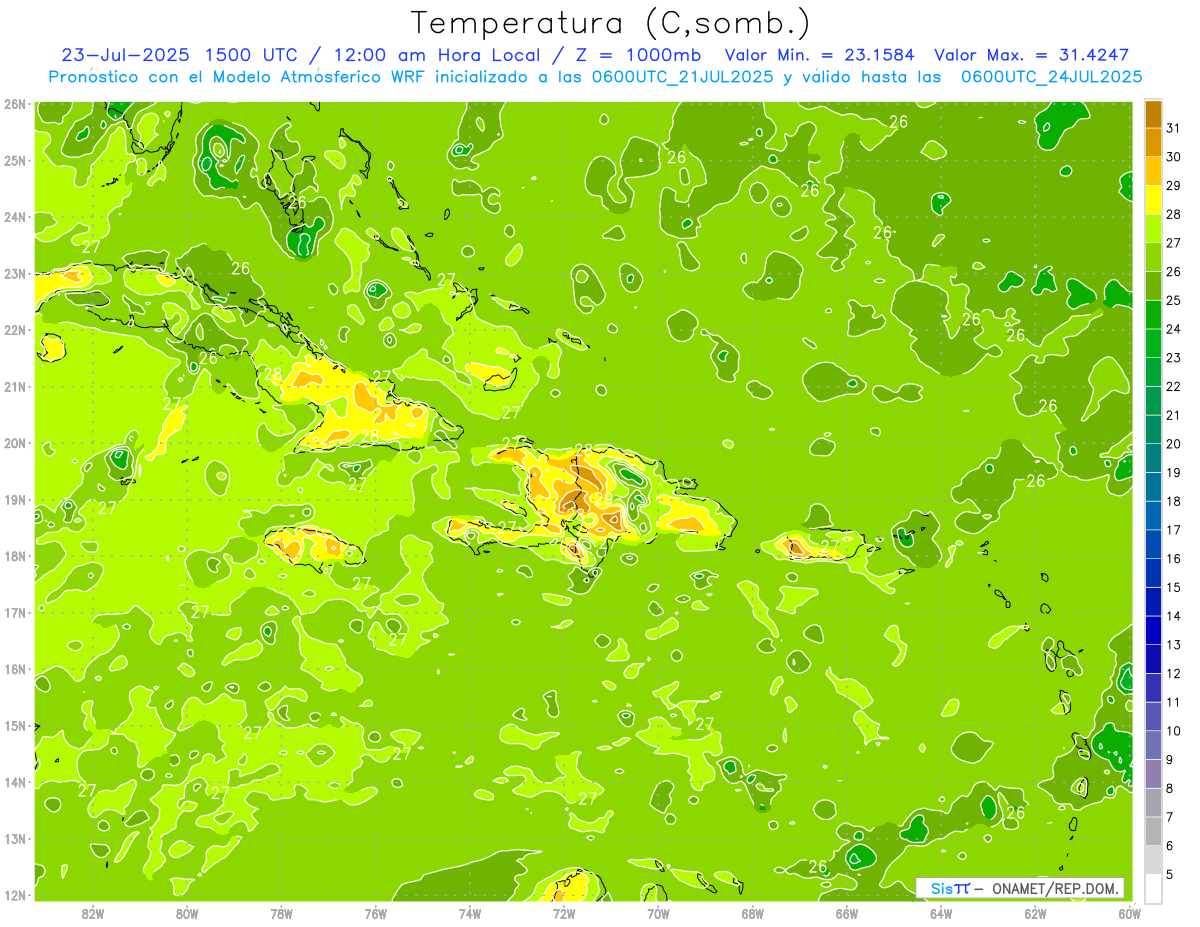The image size is (1200, 927).
Task: Click the '20' value on the colour scale
Action: tap(1174, 444)
